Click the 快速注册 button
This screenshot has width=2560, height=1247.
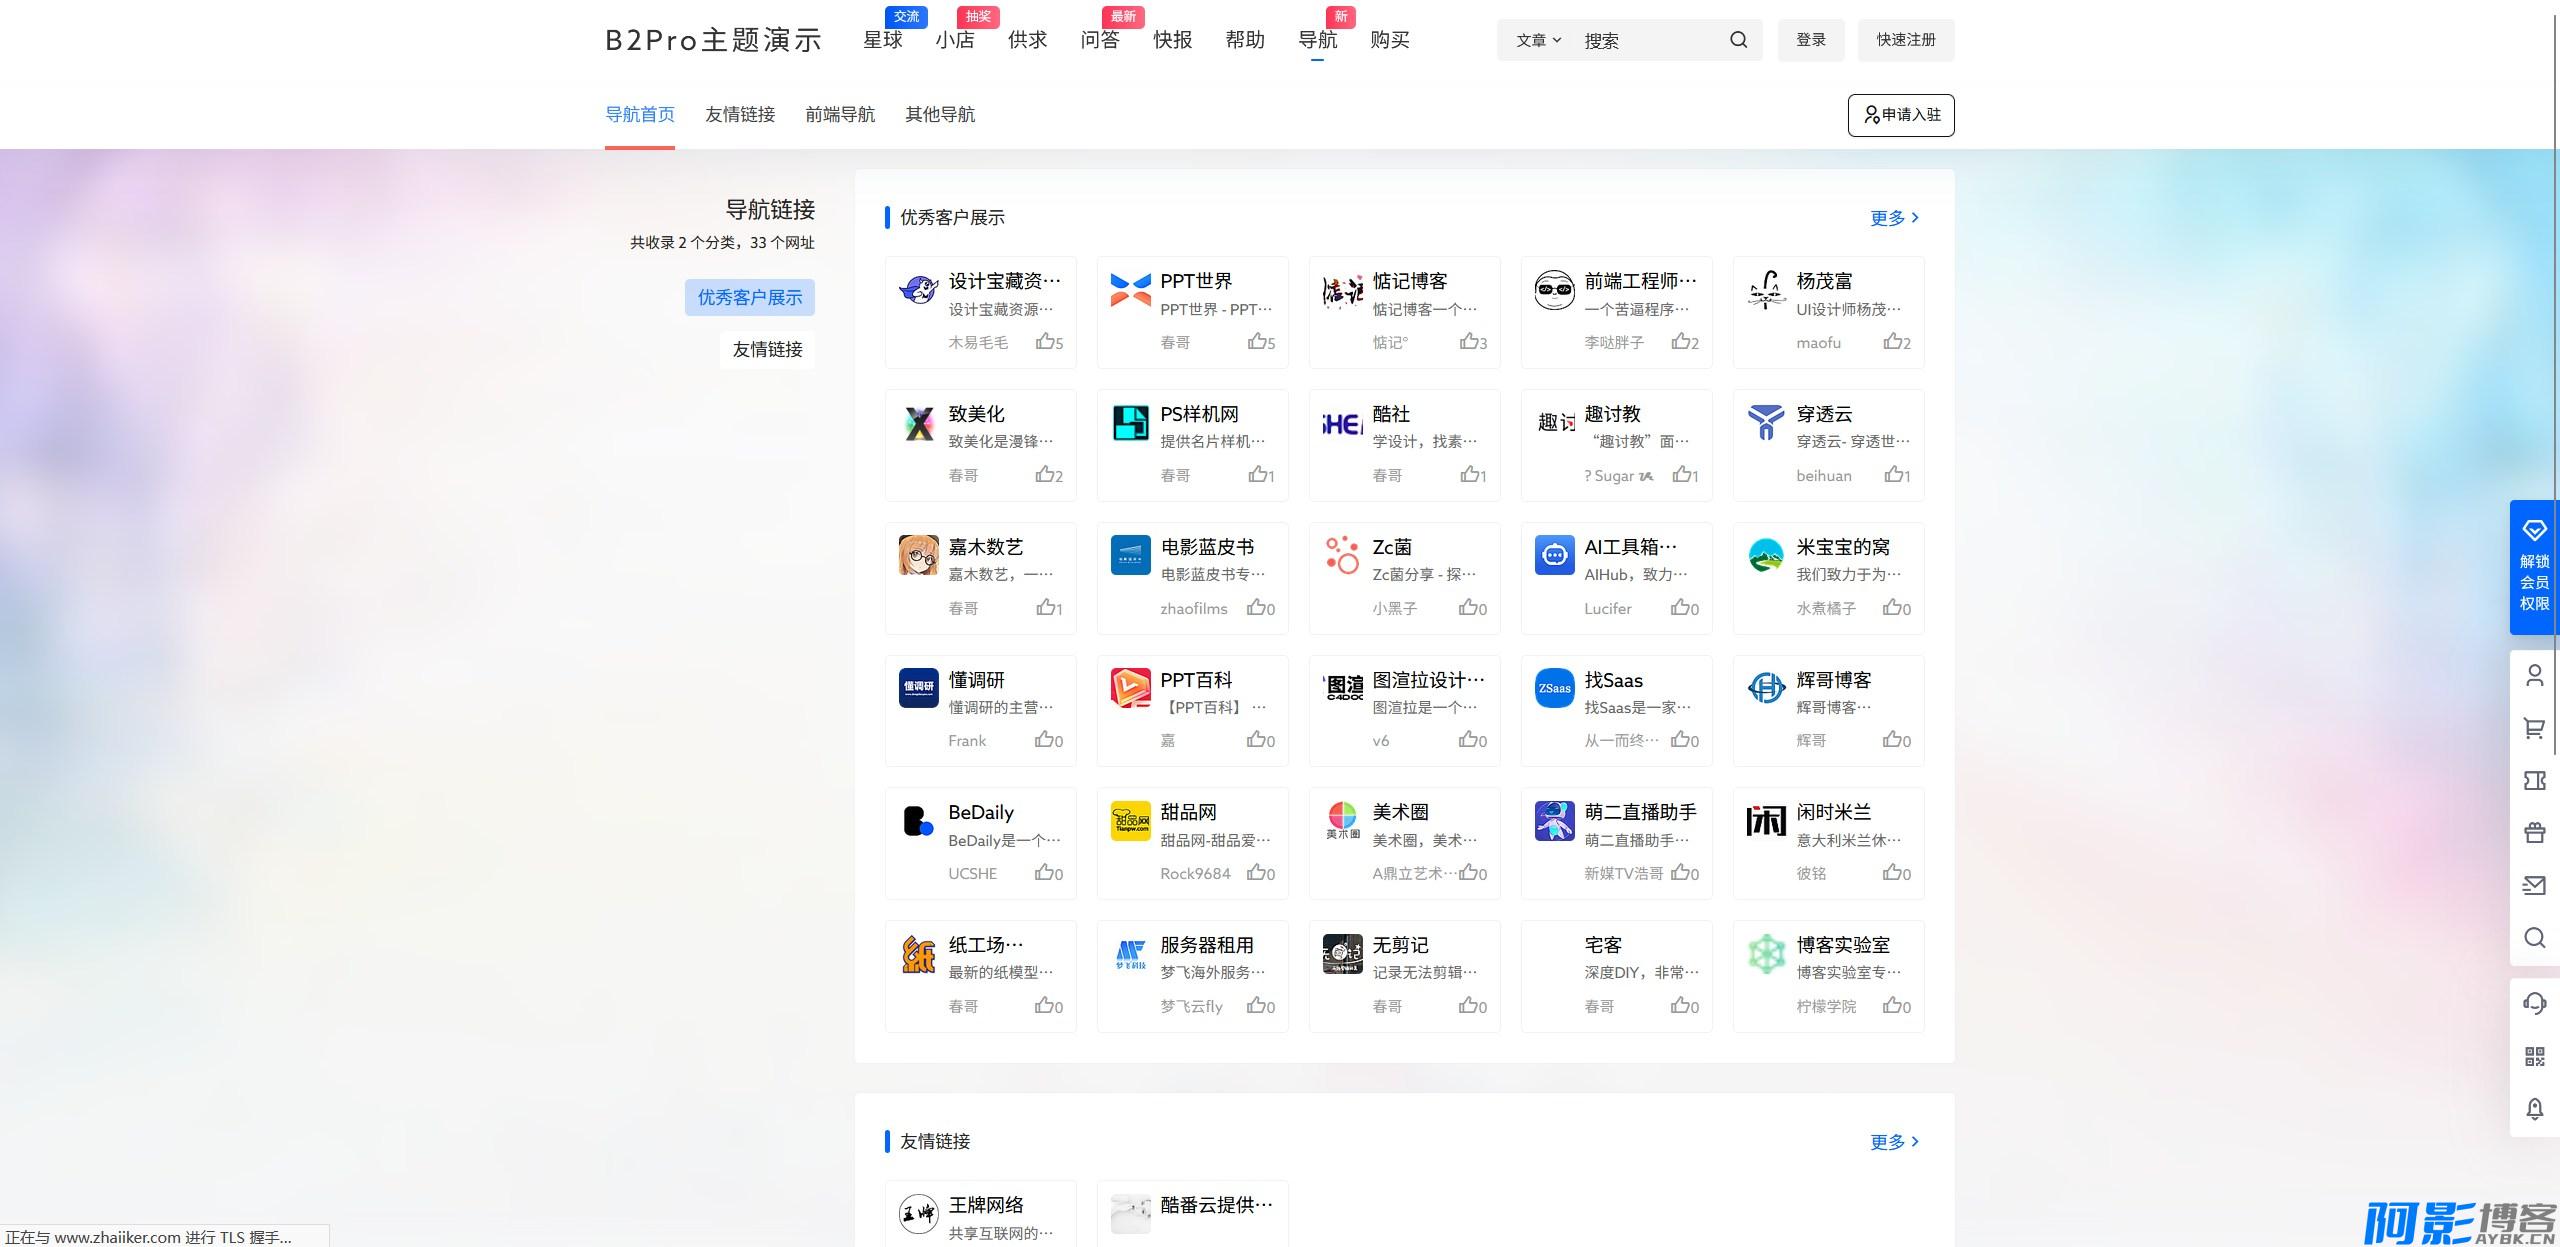point(1905,40)
